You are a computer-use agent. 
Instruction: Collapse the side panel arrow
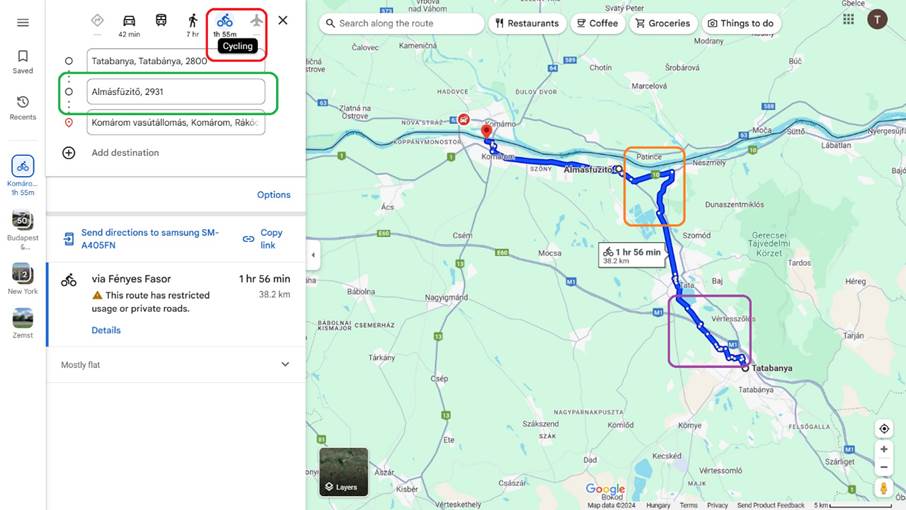pos(313,255)
